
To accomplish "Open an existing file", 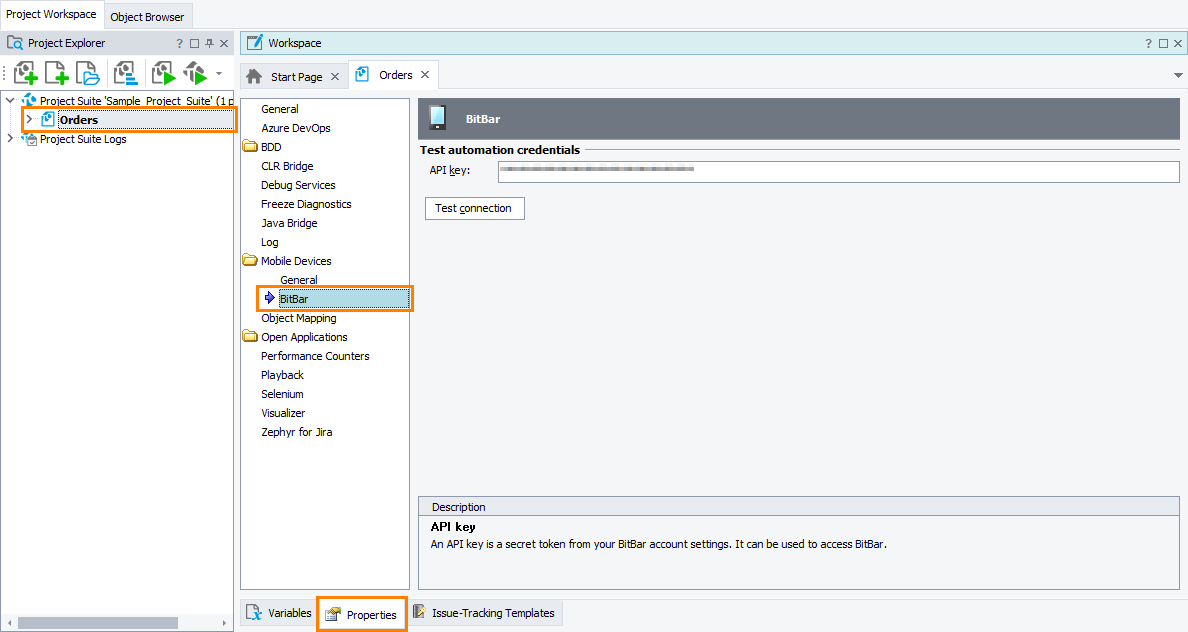I will point(87,72).
